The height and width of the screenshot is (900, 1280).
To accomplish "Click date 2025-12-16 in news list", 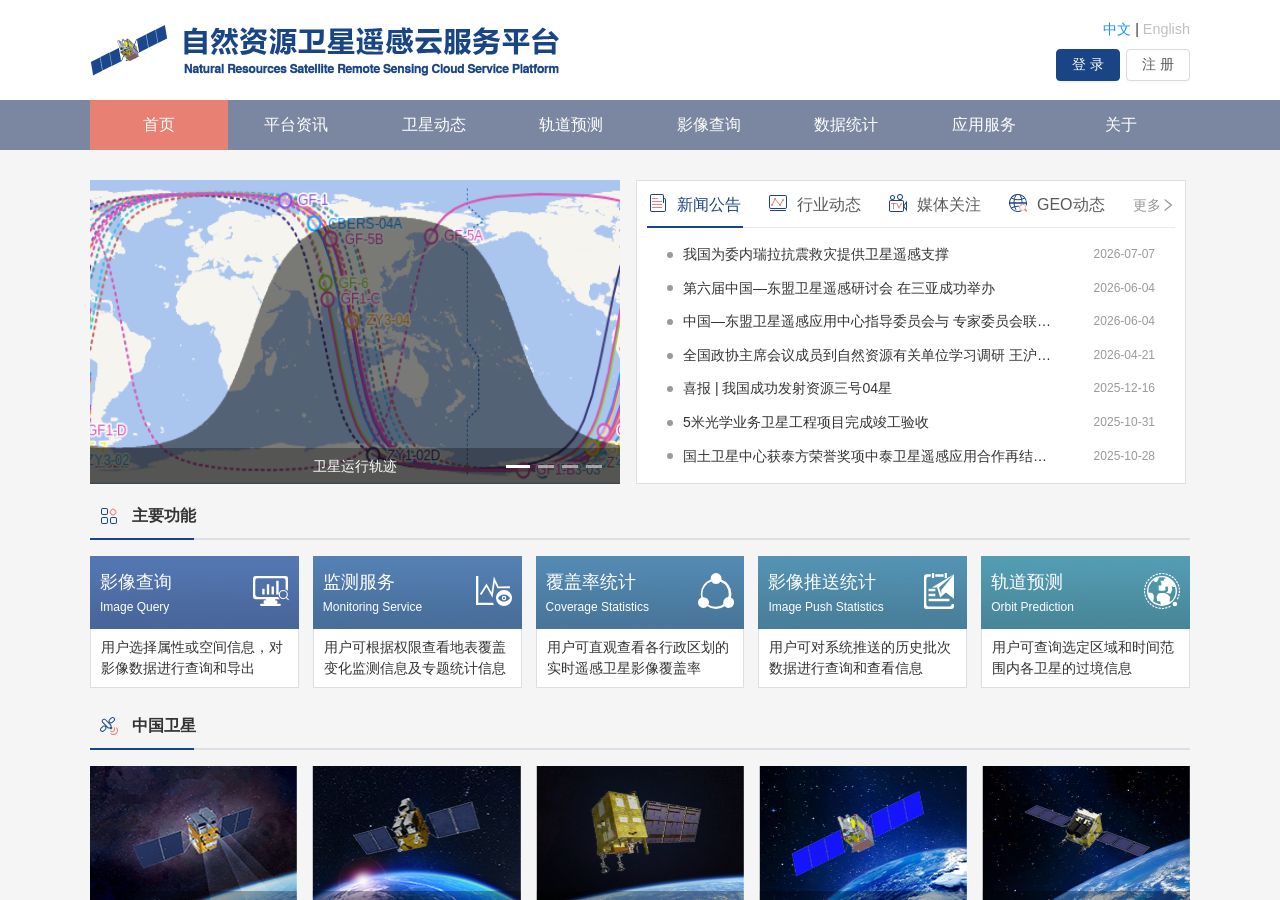I will click(x=1124, y=388).
